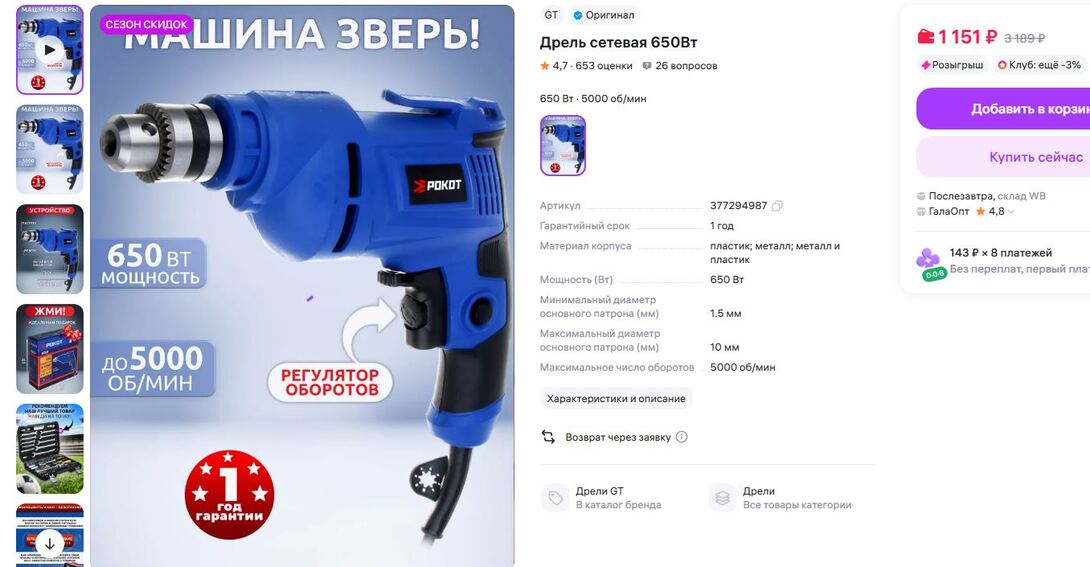Add the drill to cart via Добавить в корзину
This screenshot has height=567, width=1090.
coord(1003,108)
